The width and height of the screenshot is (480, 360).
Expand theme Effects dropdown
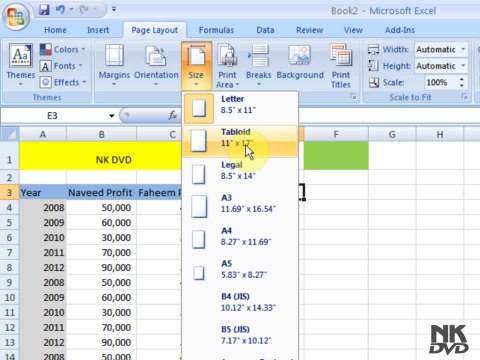point(63,82)
